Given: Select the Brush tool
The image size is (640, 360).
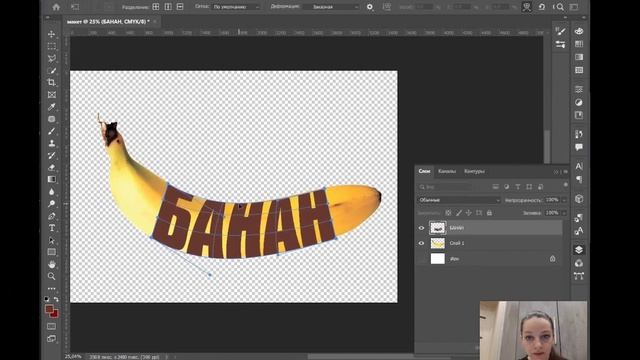Looking at the screenshot, I should 51,131.
